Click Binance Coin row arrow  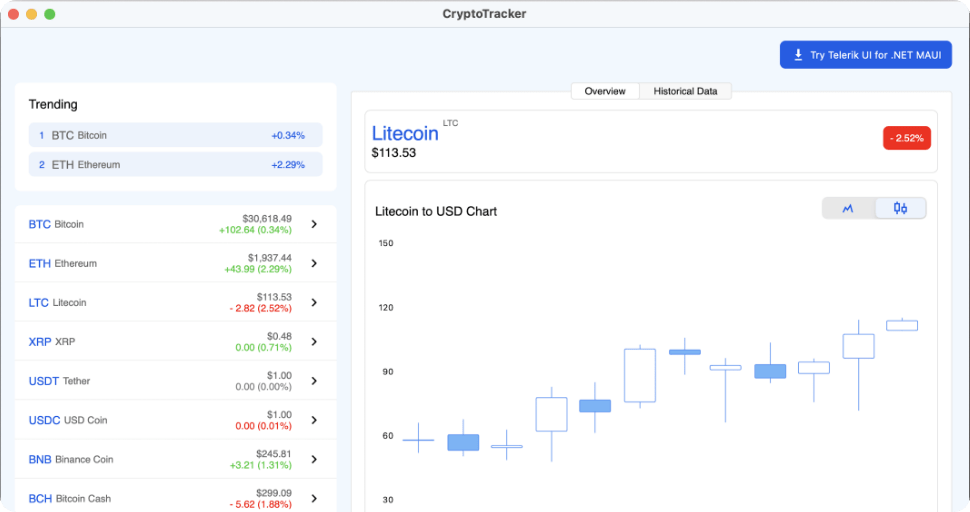[x=314, y=459]
